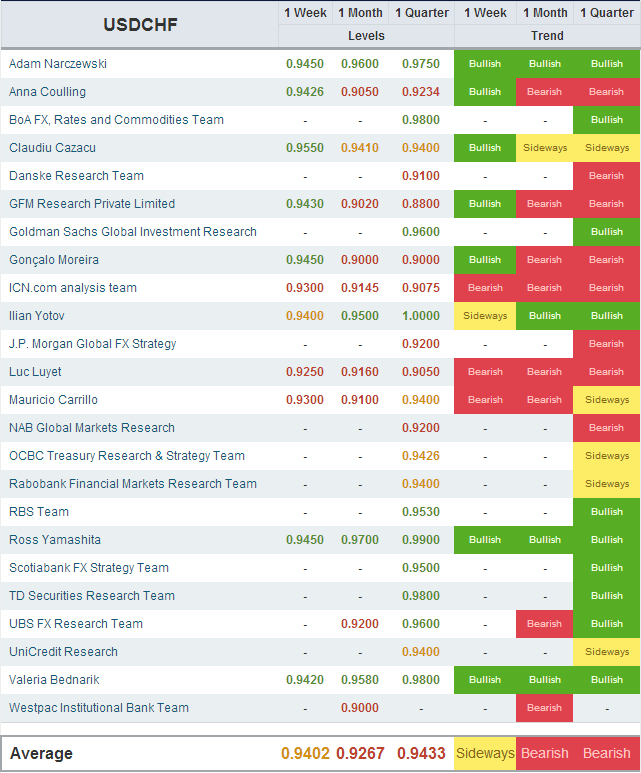The width and height of the screenshot is (641, 773).
Task: Open NAB Global Markets Research
Action: click(92, 428)
